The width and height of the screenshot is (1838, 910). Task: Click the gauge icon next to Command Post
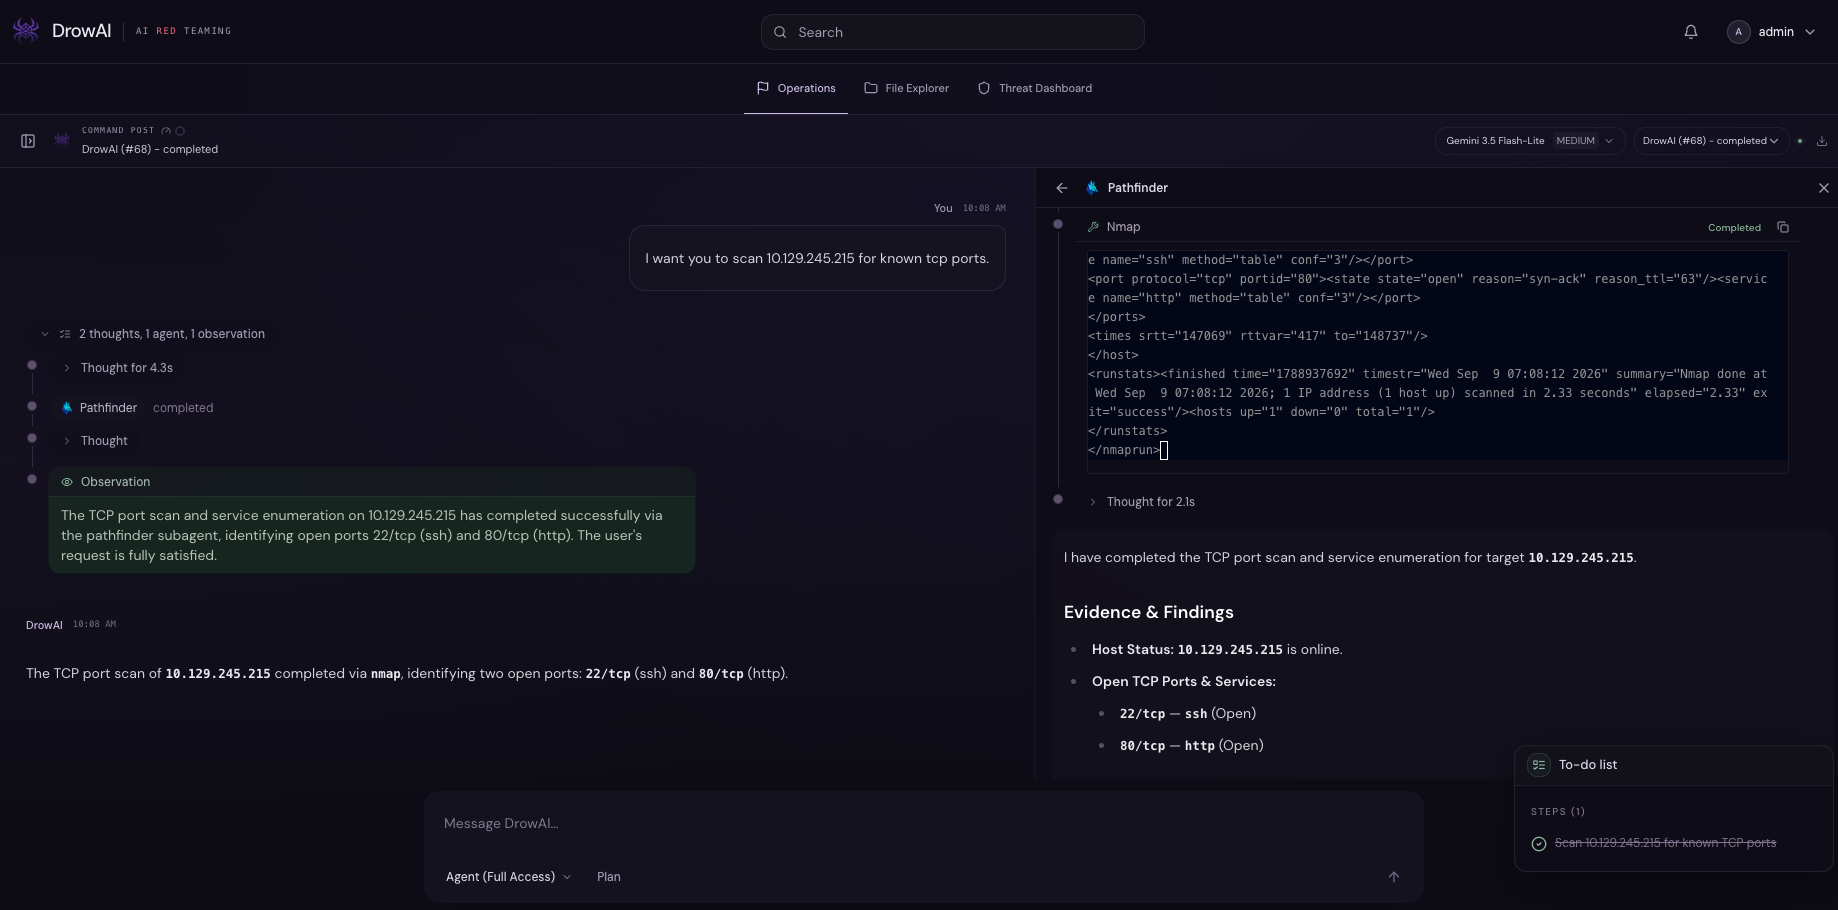166,130
